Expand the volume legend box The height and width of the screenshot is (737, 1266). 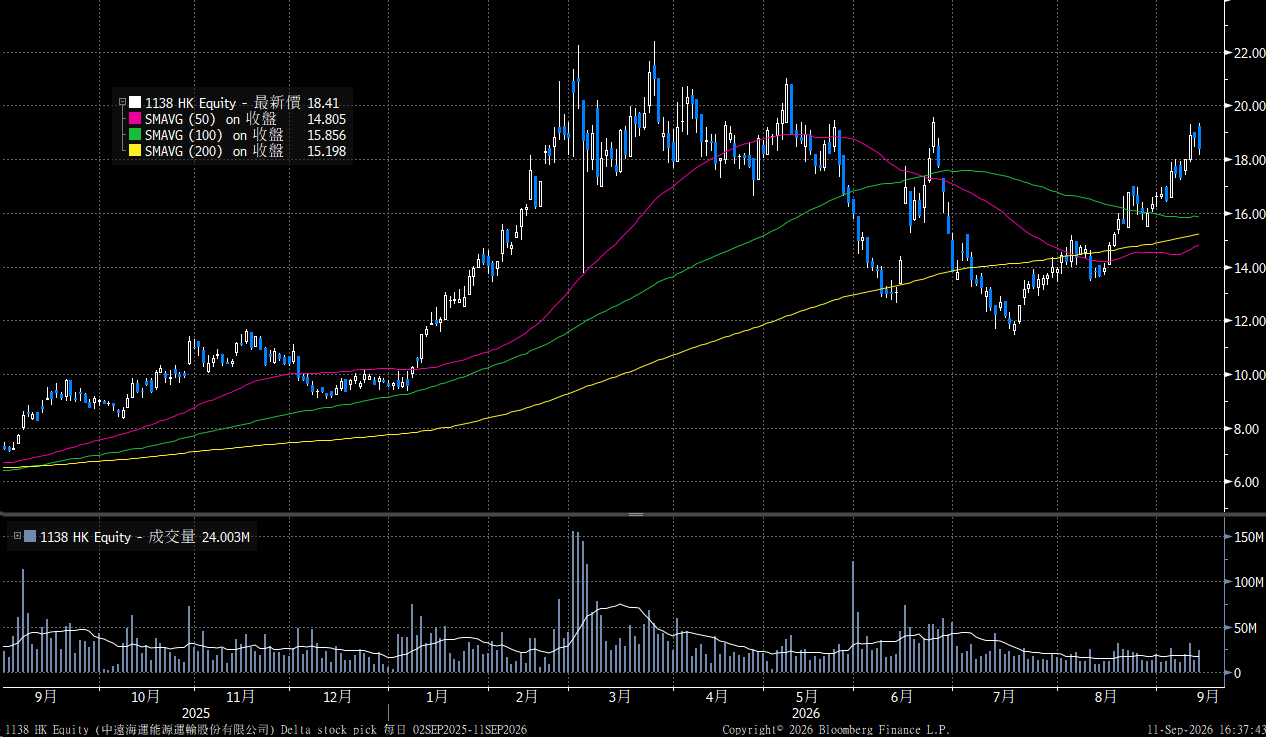17,537
